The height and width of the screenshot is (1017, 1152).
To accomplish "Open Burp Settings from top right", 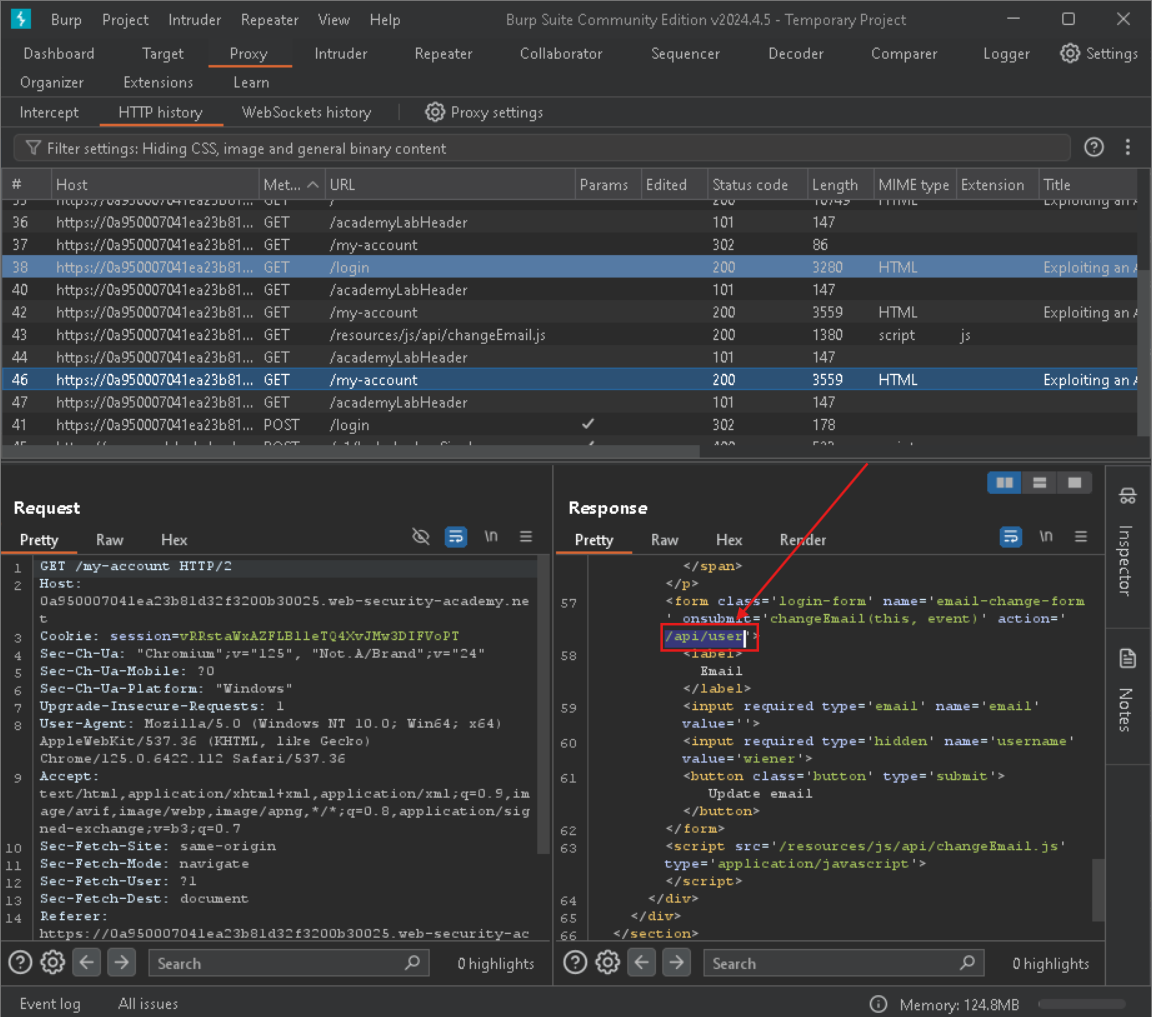I will 1099,54.
